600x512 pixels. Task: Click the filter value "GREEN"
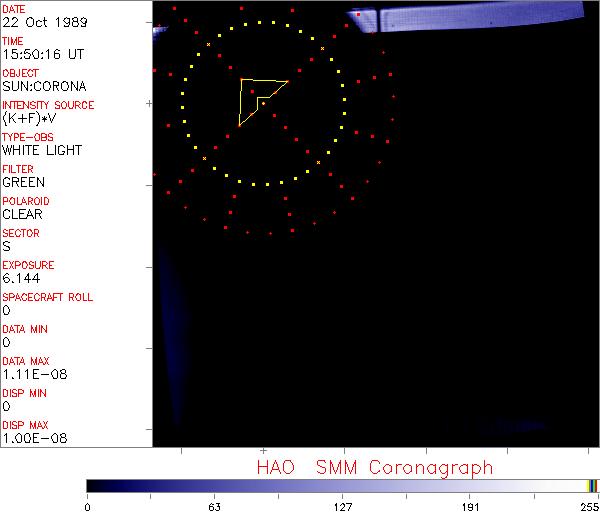23,182
